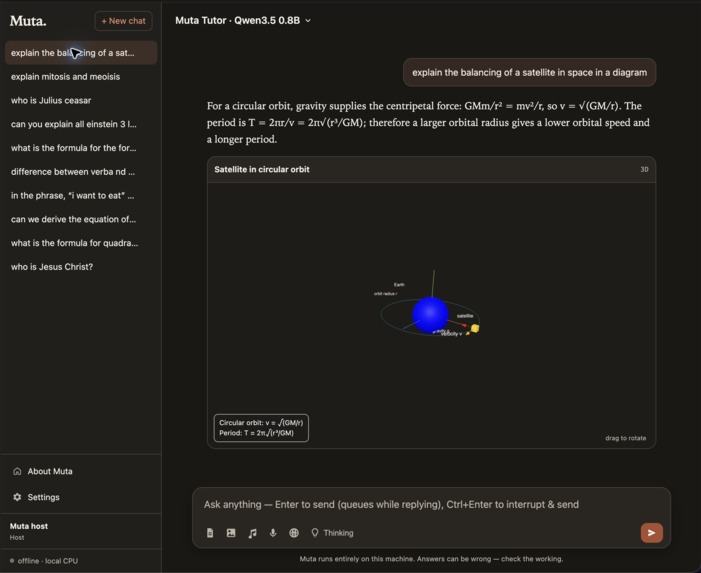Viewport: 701px width, 573px height.
Task: Enable web search with the globe icon
Action: tap(294, 533)
